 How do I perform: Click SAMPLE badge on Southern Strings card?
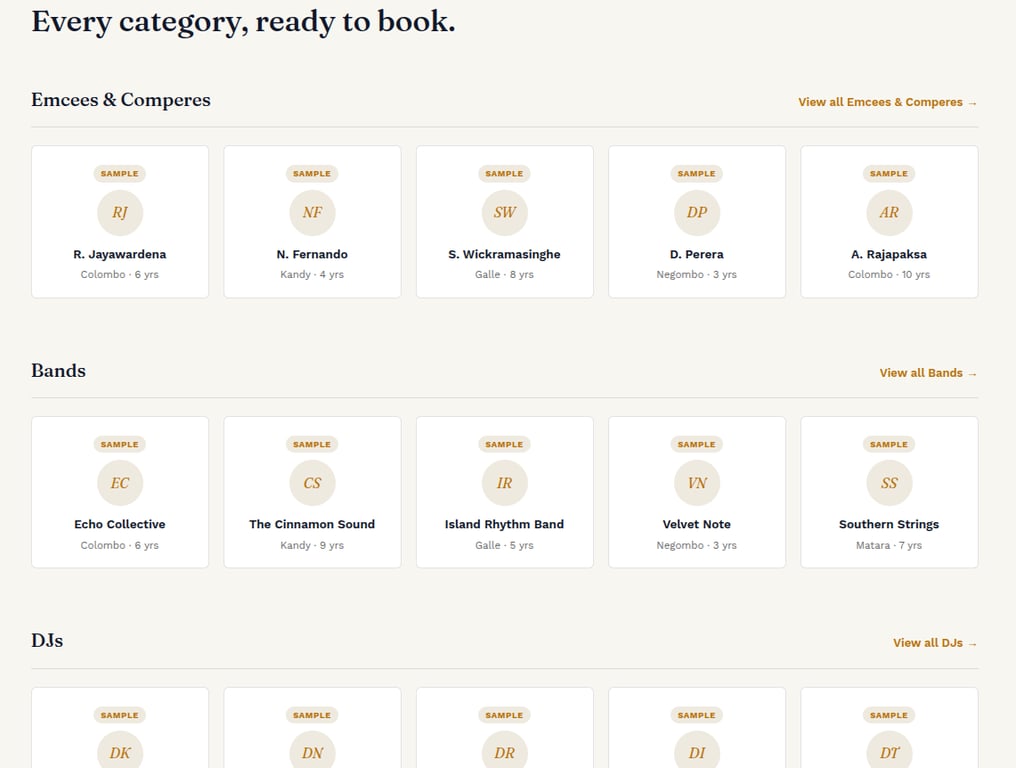point(889,445)
